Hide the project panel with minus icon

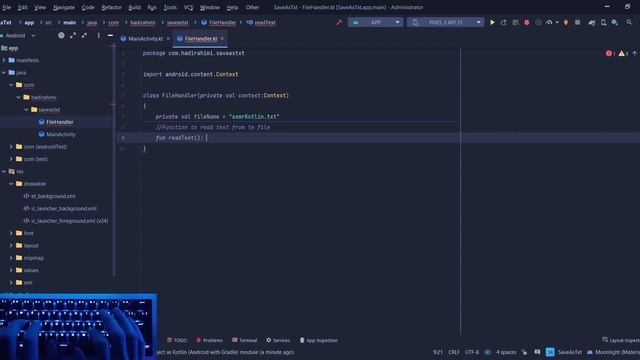coord(110,36)
